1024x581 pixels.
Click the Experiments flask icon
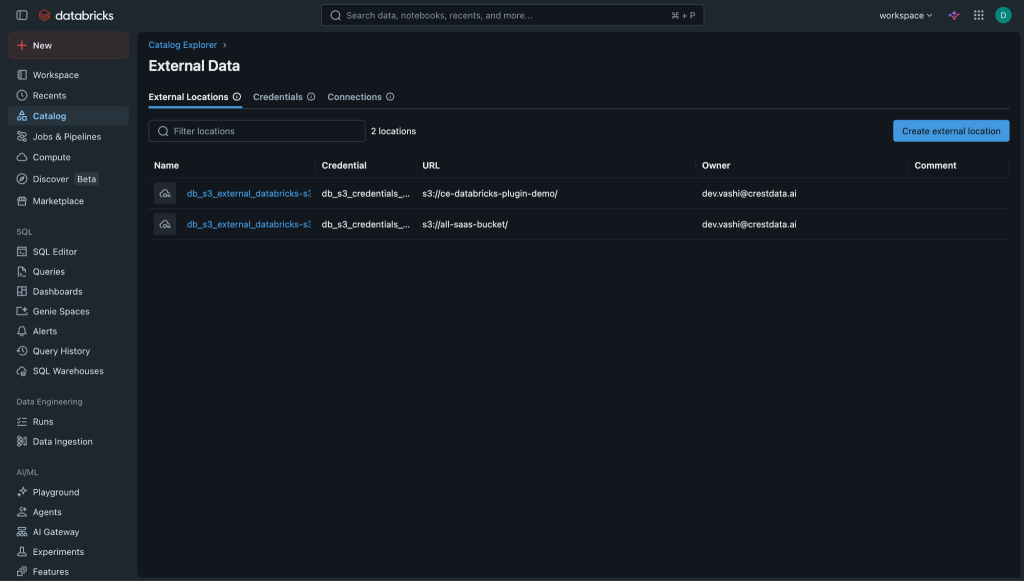(22, 552)
